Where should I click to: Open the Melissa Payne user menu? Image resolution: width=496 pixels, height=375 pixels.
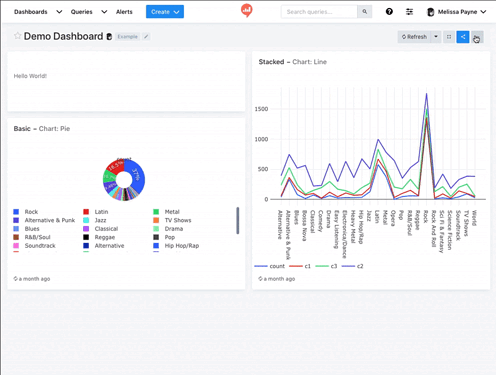click(456, 12)
